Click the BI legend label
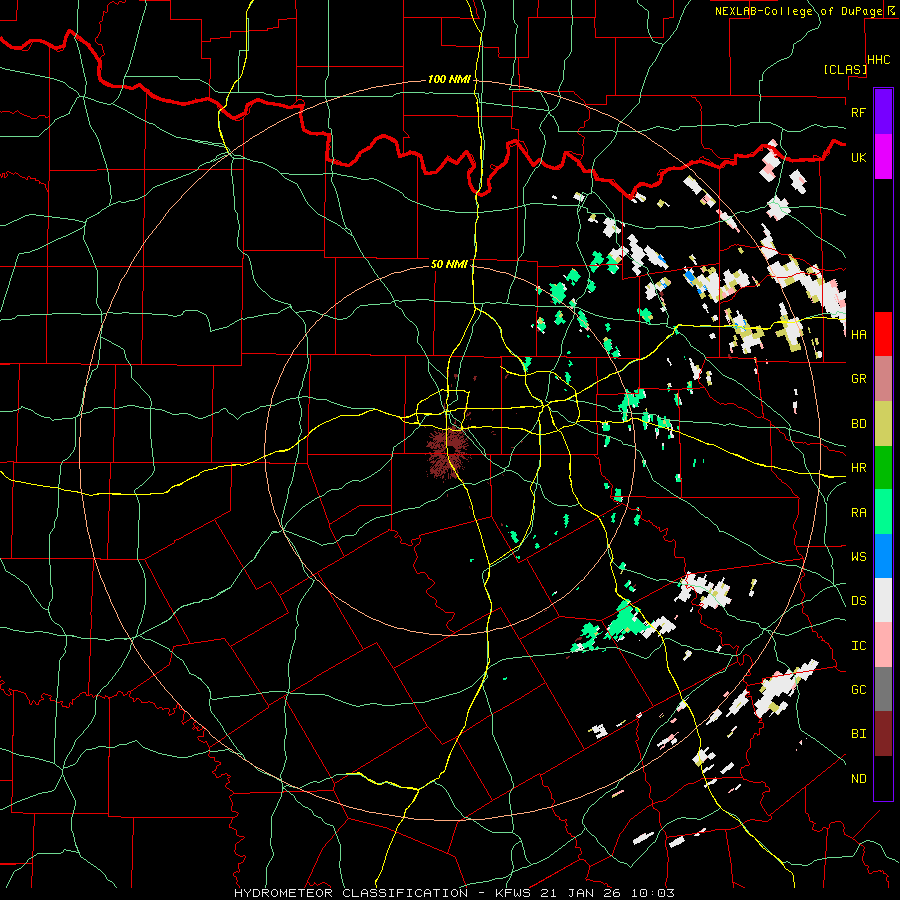900x900 pixels. [859, 734]
